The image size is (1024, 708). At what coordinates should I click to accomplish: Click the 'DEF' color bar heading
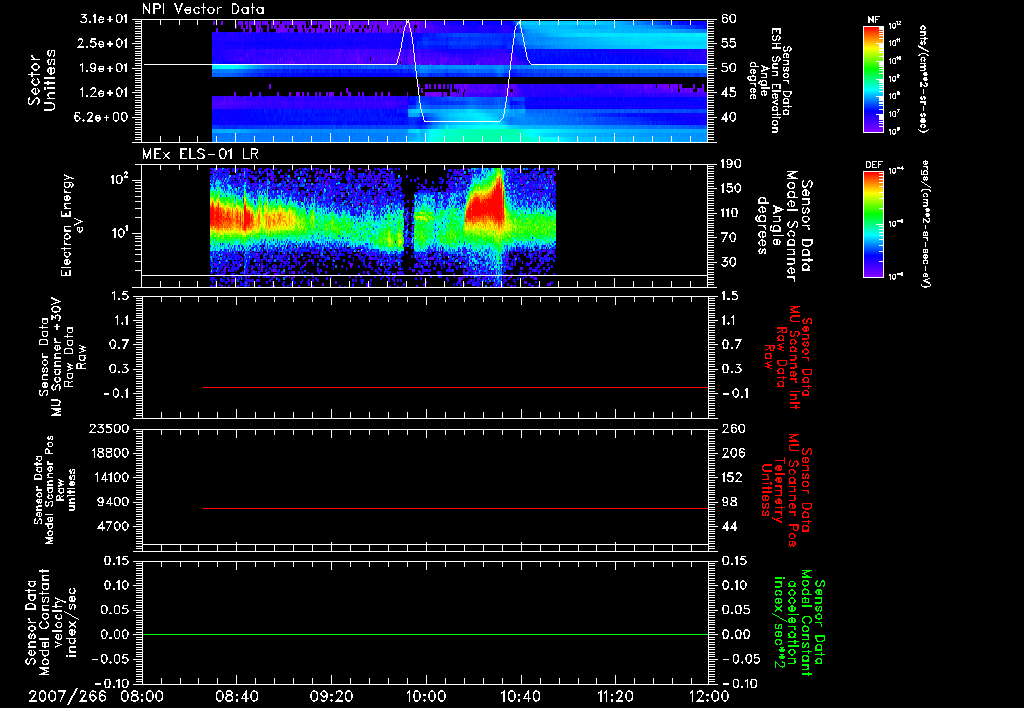pyautogui.click(x=874, y=165)
